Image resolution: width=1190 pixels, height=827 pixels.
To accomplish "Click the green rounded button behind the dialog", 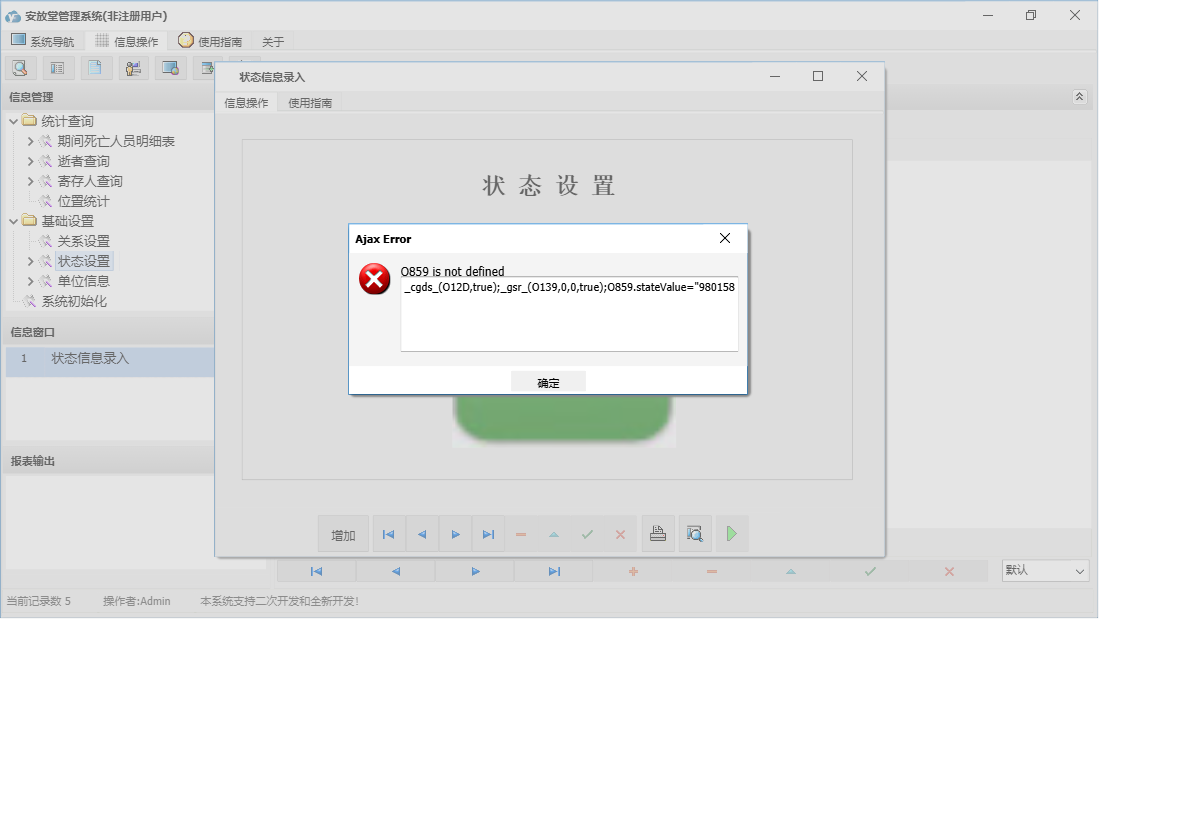I will (562, 418).
